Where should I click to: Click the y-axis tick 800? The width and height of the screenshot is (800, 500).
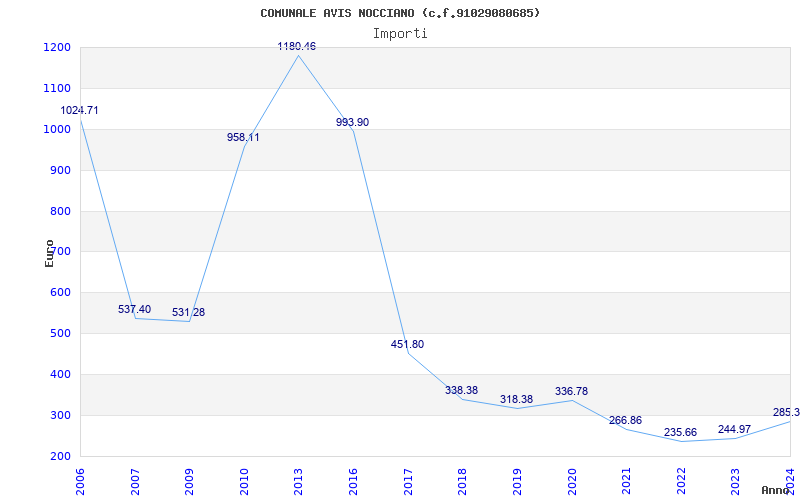[63, 211]
